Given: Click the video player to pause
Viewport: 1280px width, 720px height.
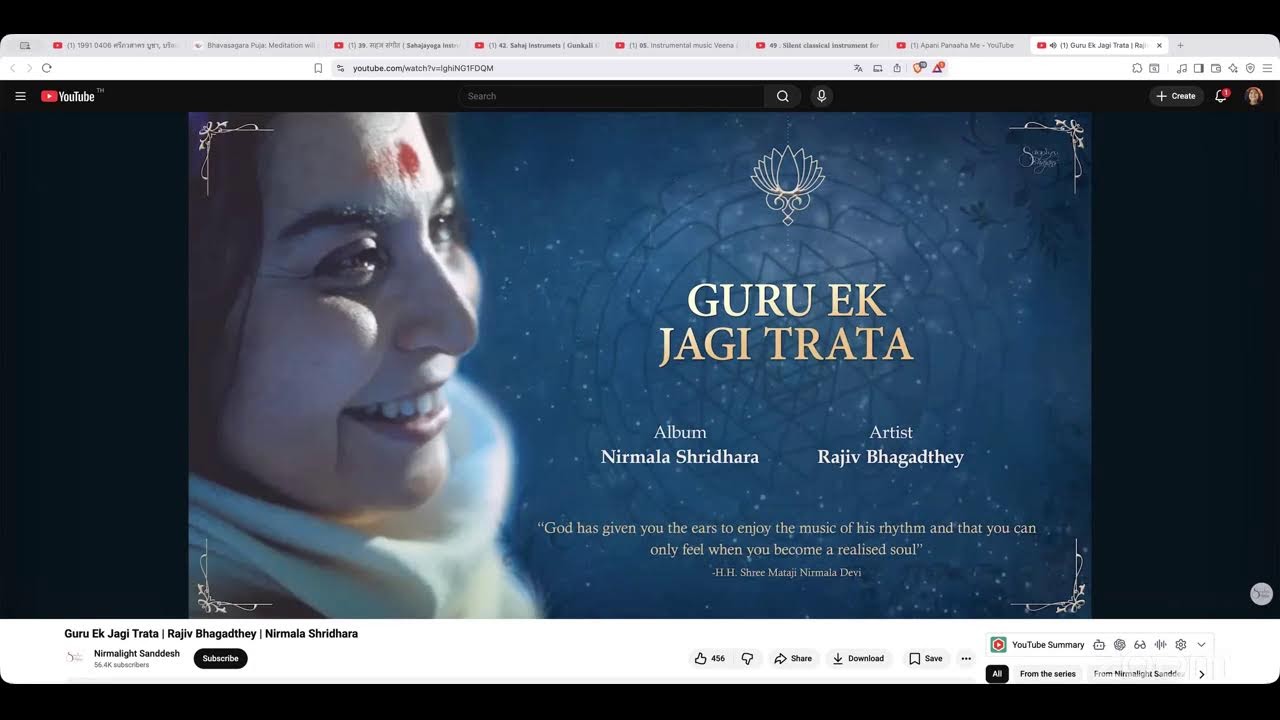Looking at the screenshot, I should pyautogui.click(x=639, y=365).
